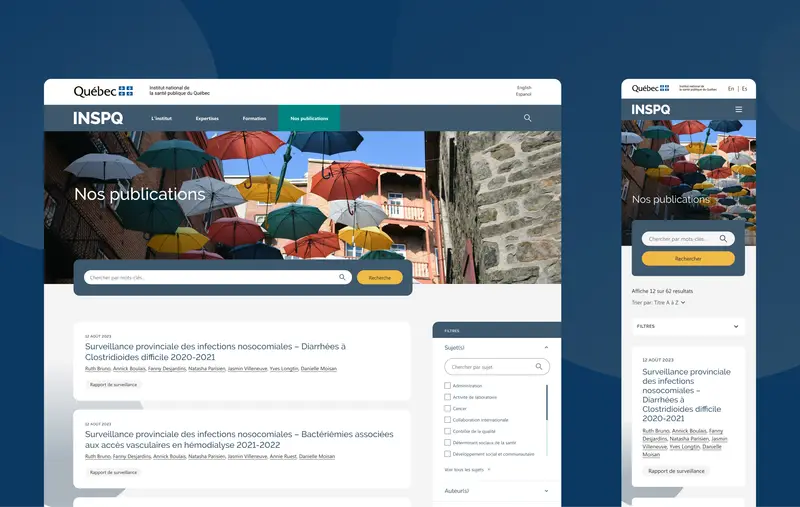800x507 pixels.
Task: Click author Natasha Parisien in first desktop card
Action: click(207, 368)
